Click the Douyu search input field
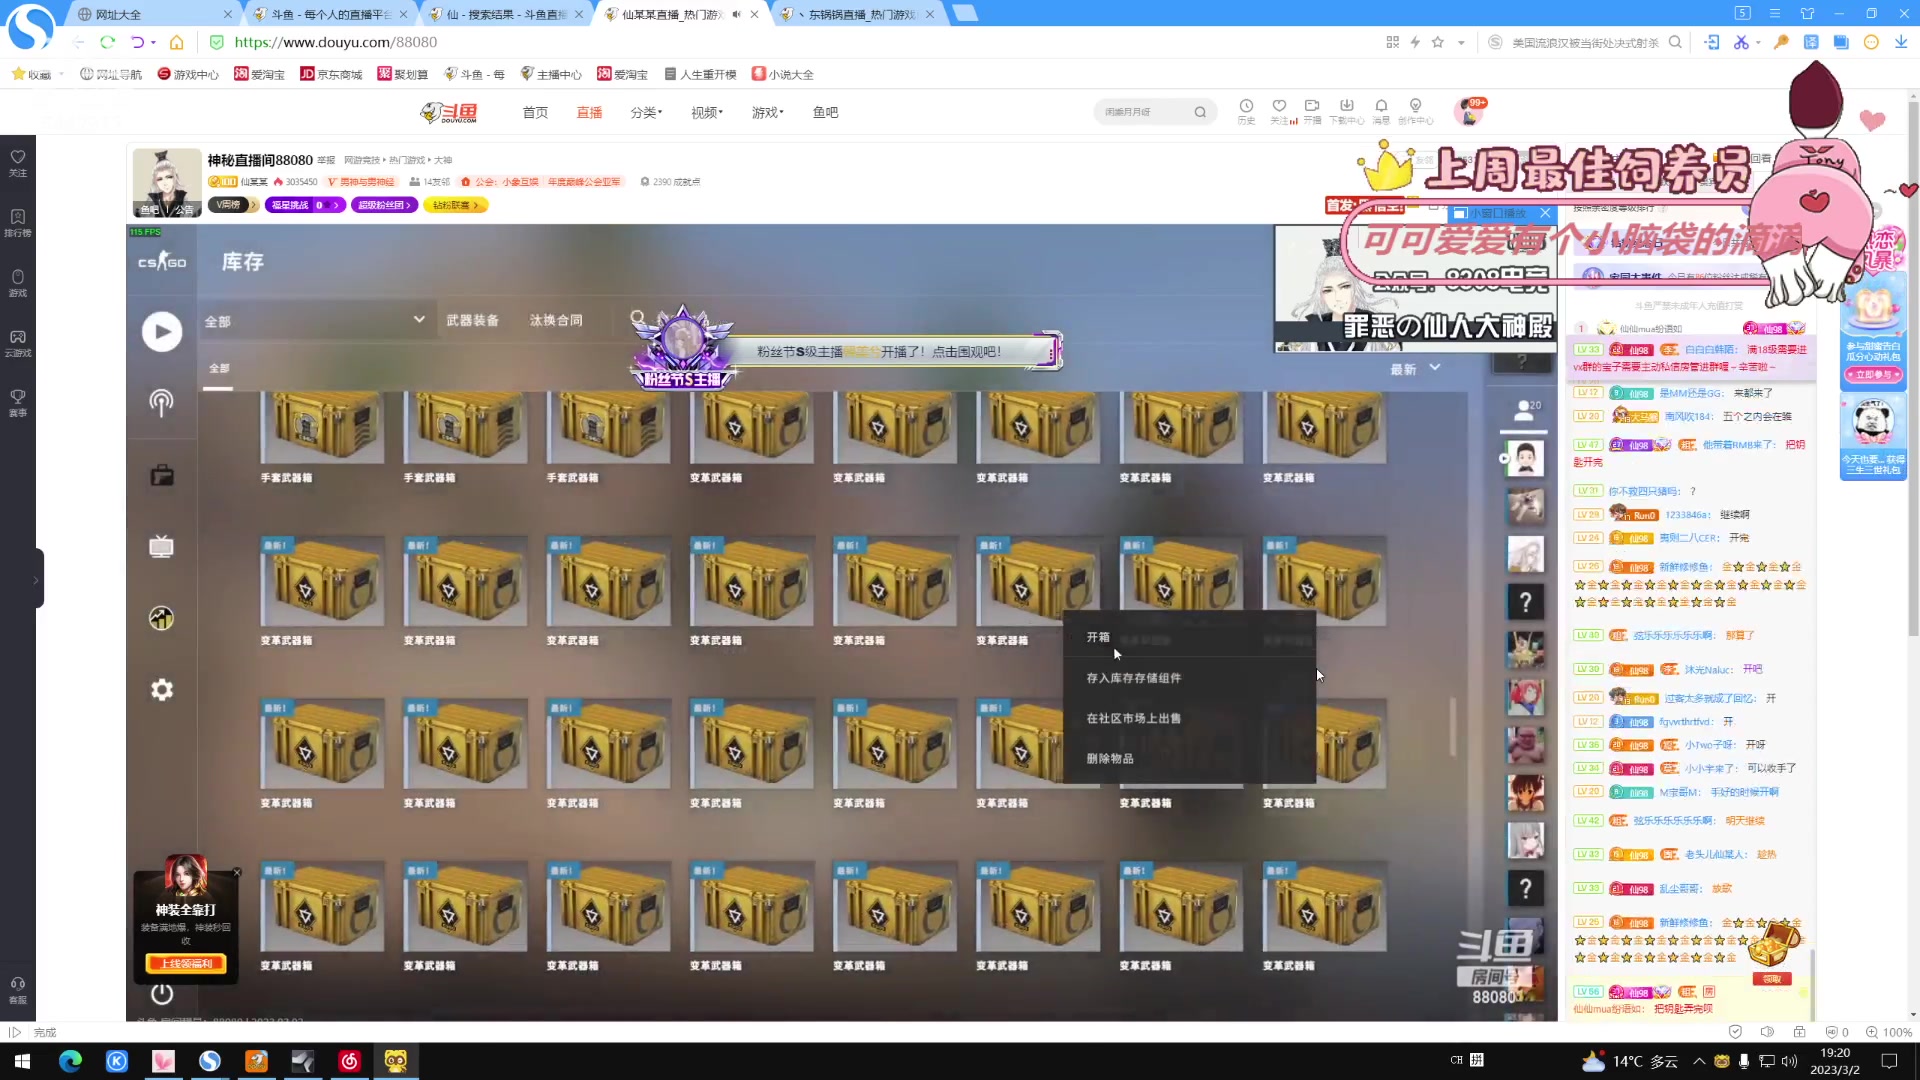1920x1080 pixels. tap(1145, 112)
